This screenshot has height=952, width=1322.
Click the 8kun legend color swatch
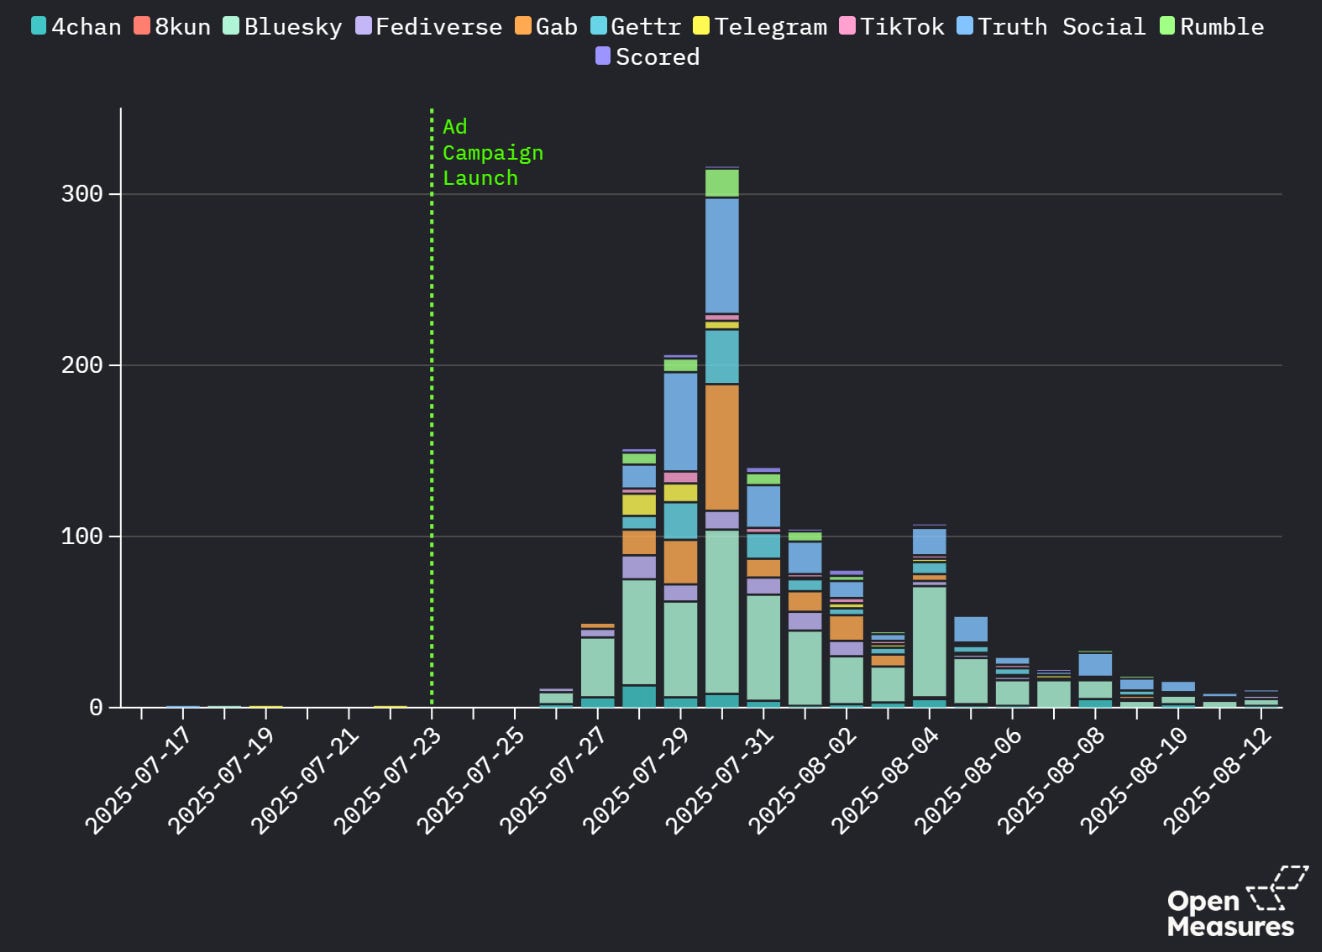(x=142, y=25)
